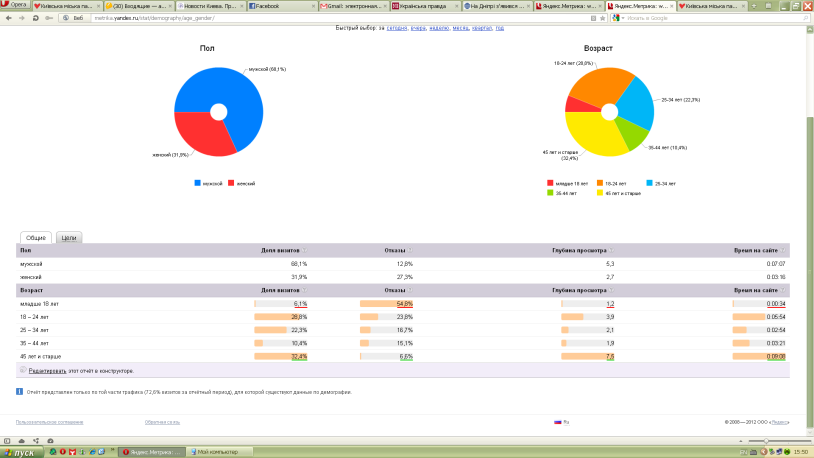Click help icon beside first Доля визитов header
Image resolution: width=814 pixels, height=458 pixels.
[x=305, y=250]
